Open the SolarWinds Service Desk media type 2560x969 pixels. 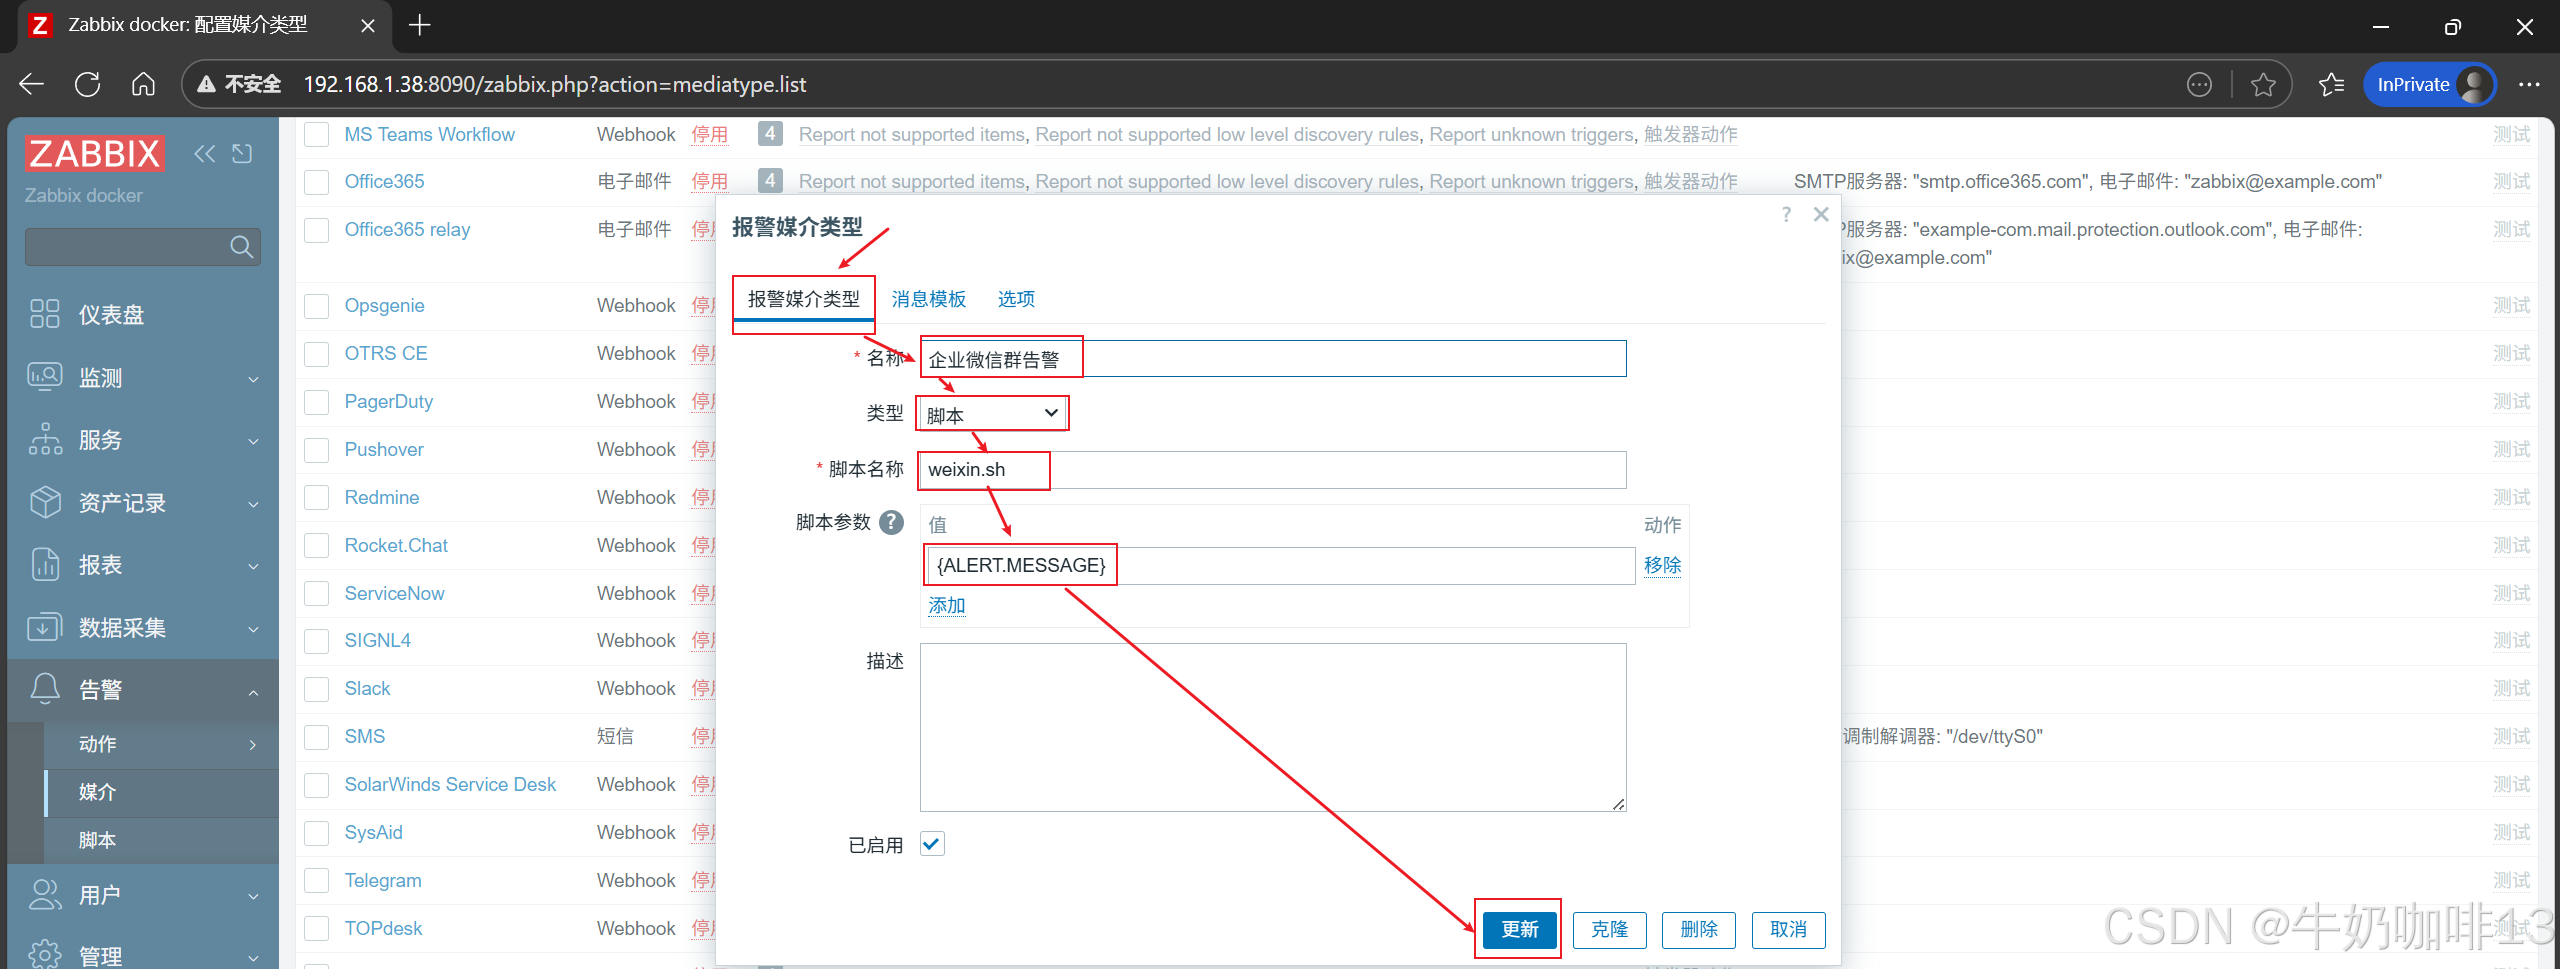[x=450, y=785]
